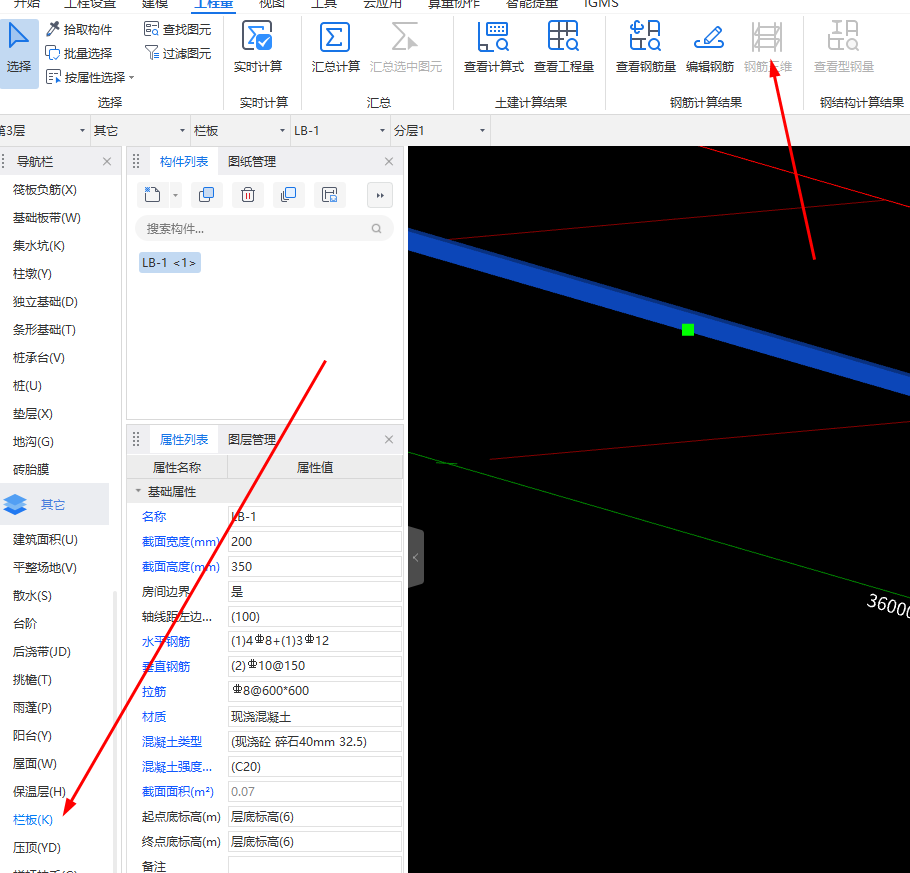Viewport: 910px width, 873px height.
Task: Select 栏板(K) in navigation
Action: [33, 820]
